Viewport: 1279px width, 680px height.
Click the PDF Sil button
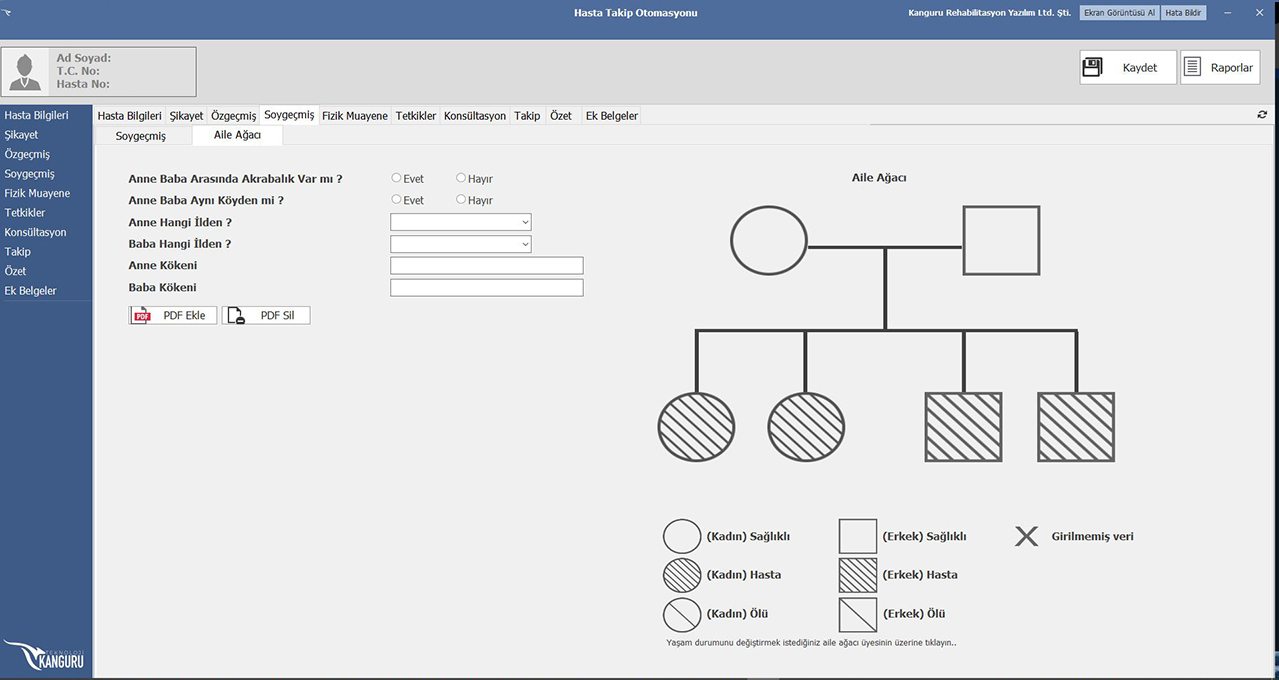coord(266,315)
